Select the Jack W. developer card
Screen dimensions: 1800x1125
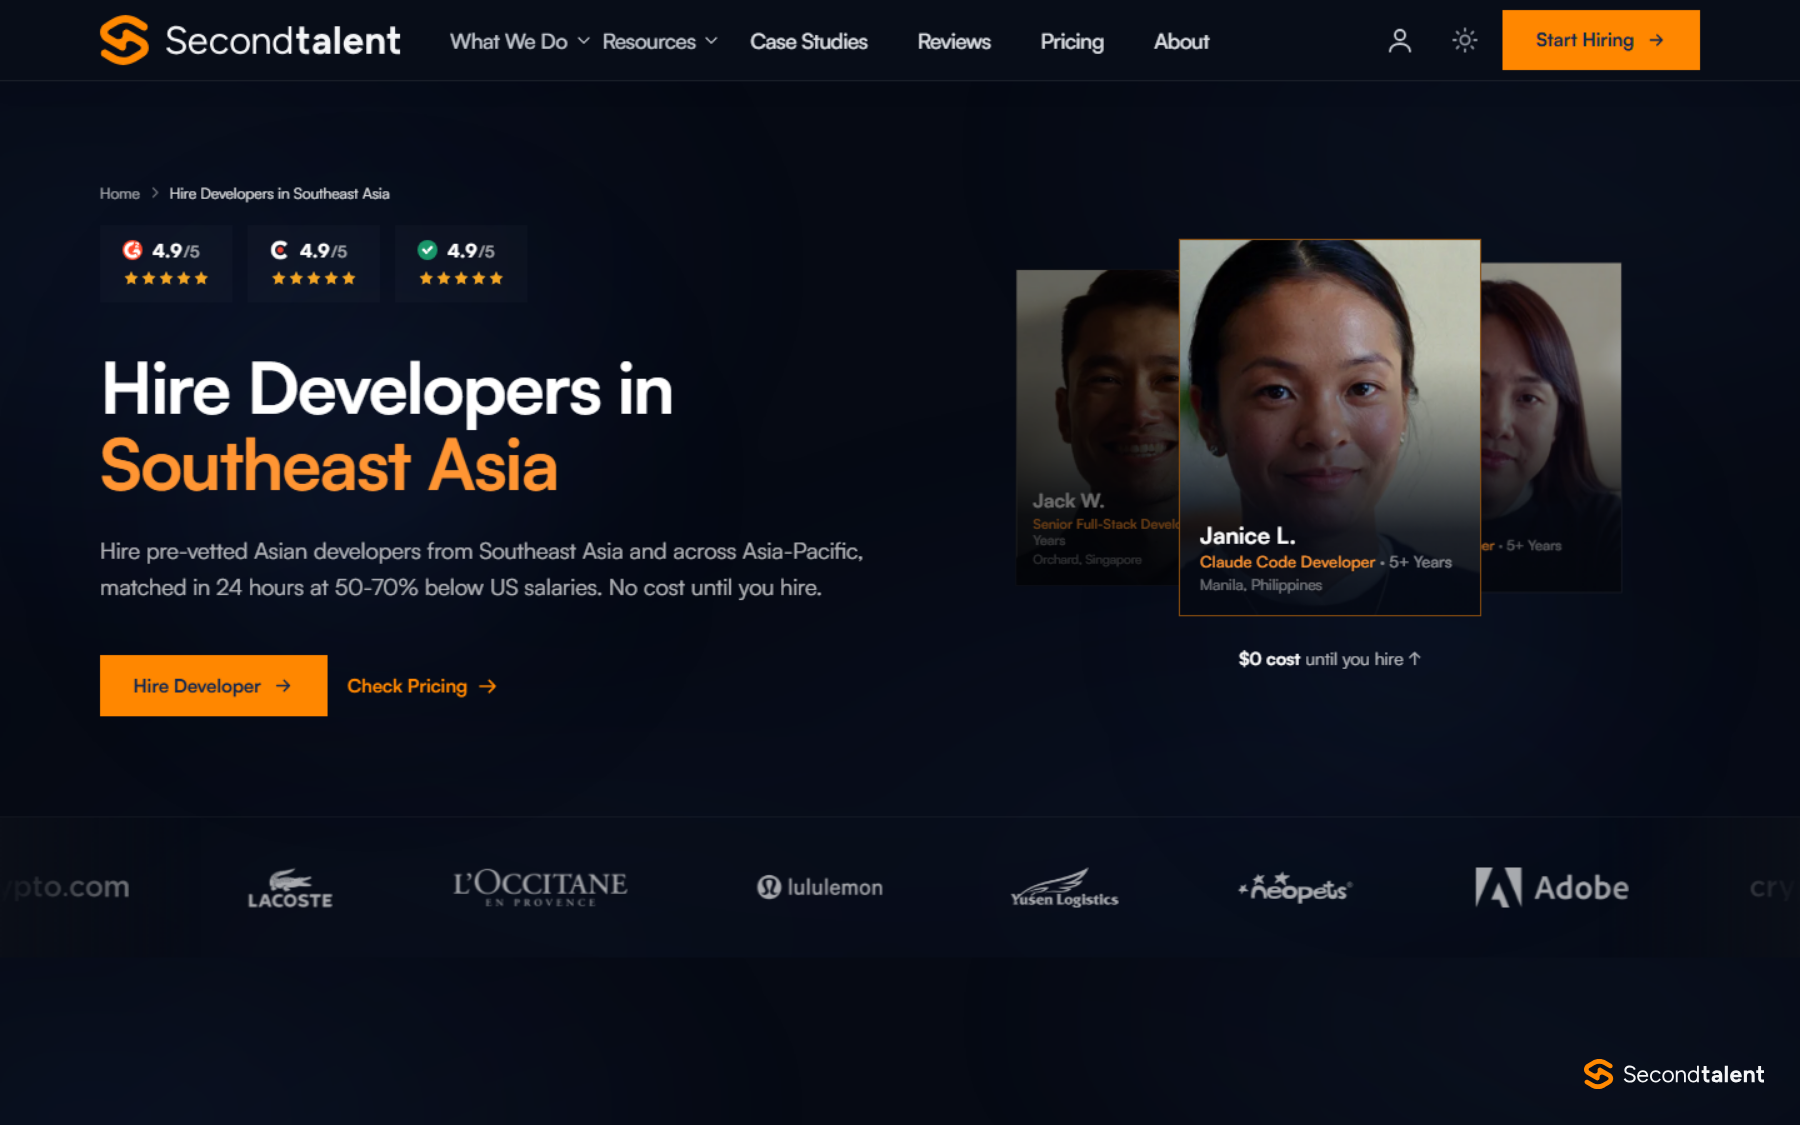tap(1097, 427)
